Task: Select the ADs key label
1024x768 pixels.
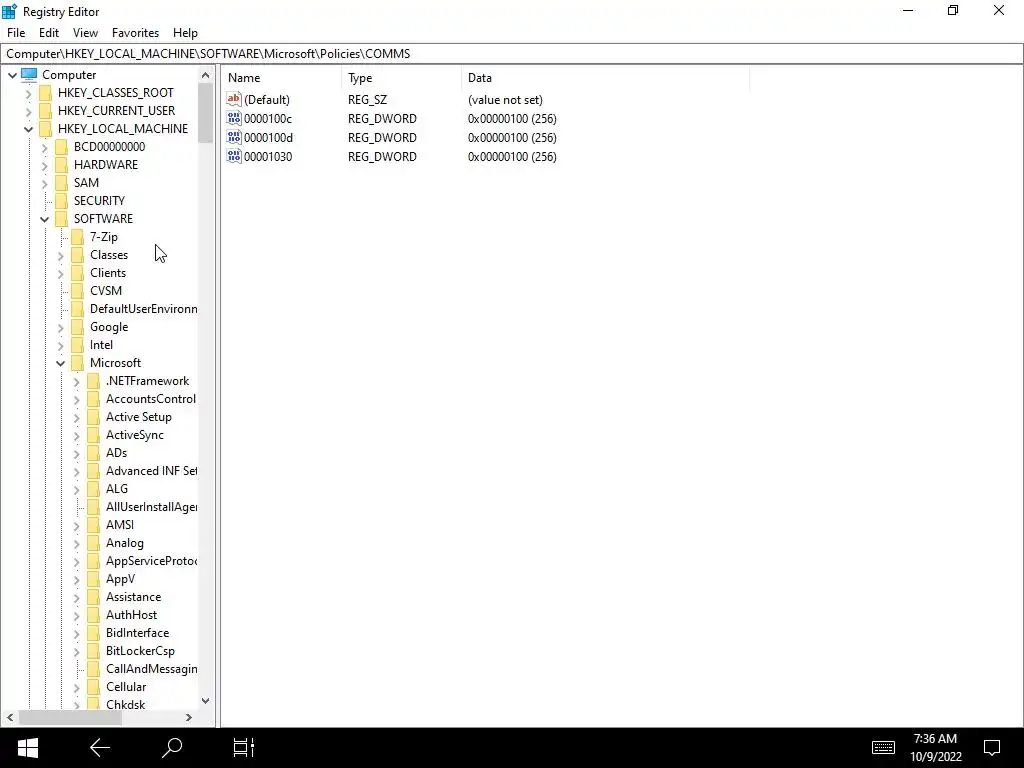Action: (116, 453)
